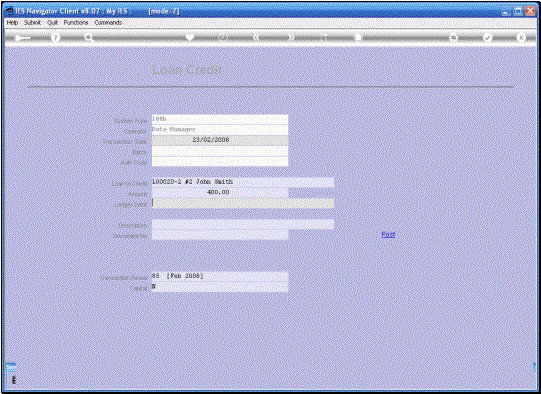Click the checkmark icon in the toolbar
The height and width of the screenshot is (394, 541).
pyautogui.click(x=487, y=37)
